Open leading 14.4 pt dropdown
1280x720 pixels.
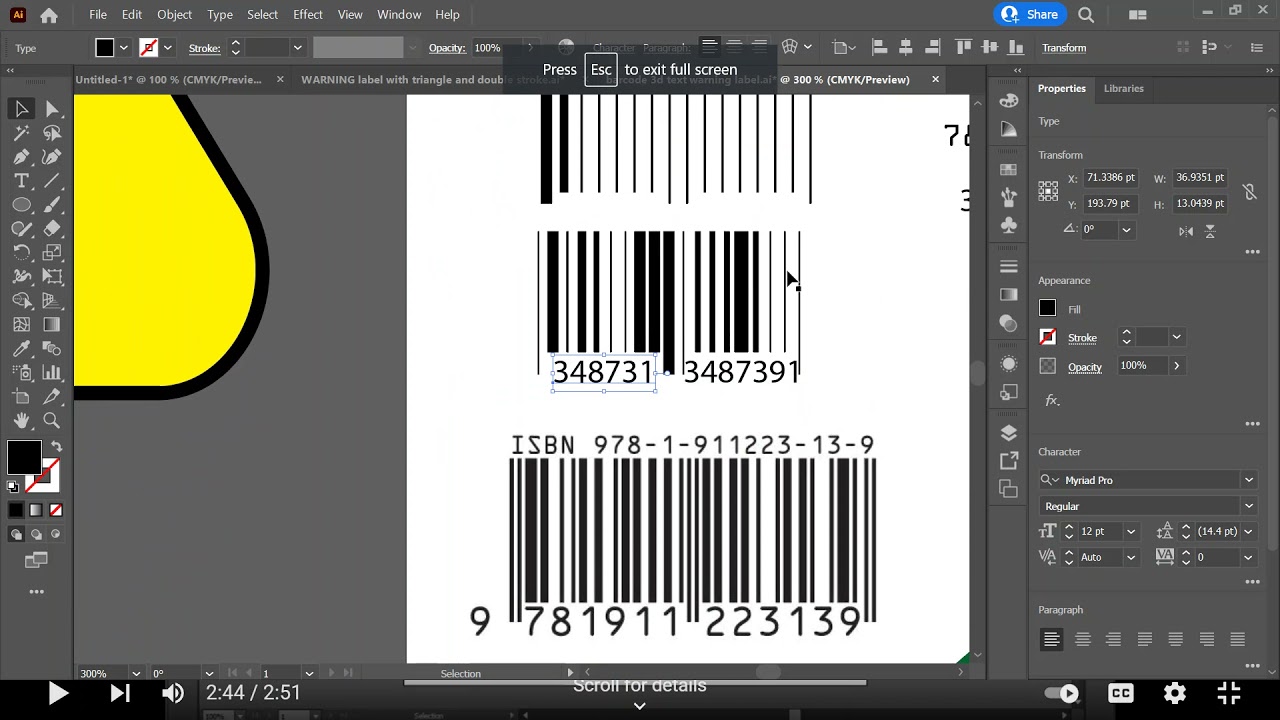[x=1248, y=531]
